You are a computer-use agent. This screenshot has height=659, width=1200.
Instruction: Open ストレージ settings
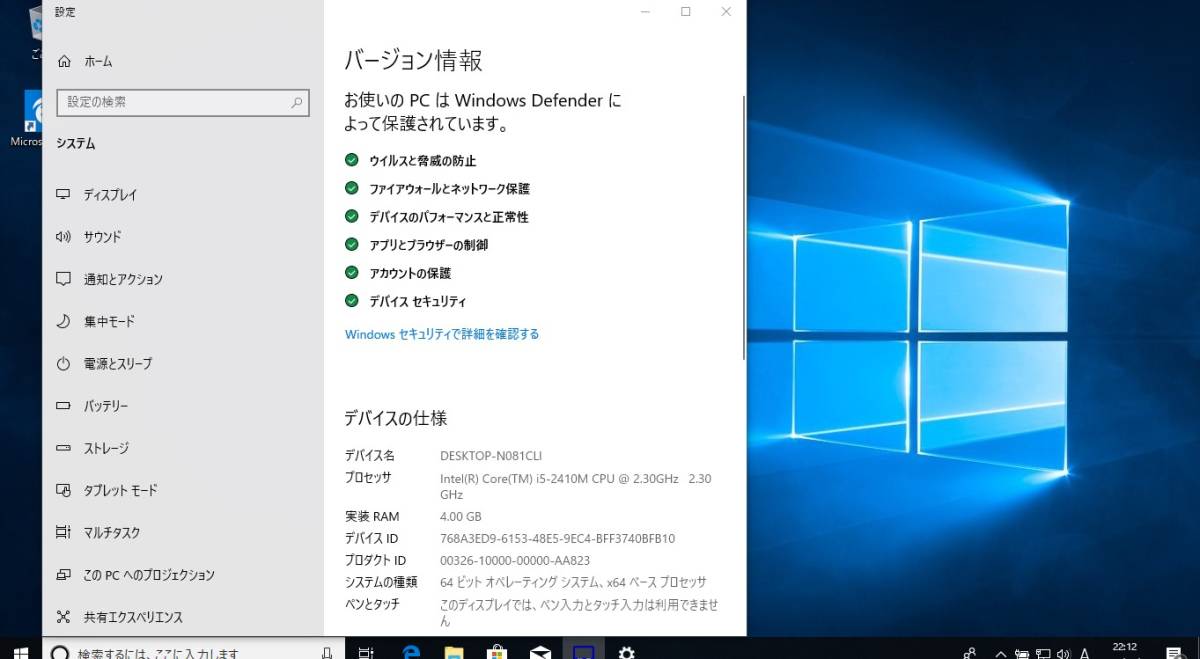[x=100, y=448]
